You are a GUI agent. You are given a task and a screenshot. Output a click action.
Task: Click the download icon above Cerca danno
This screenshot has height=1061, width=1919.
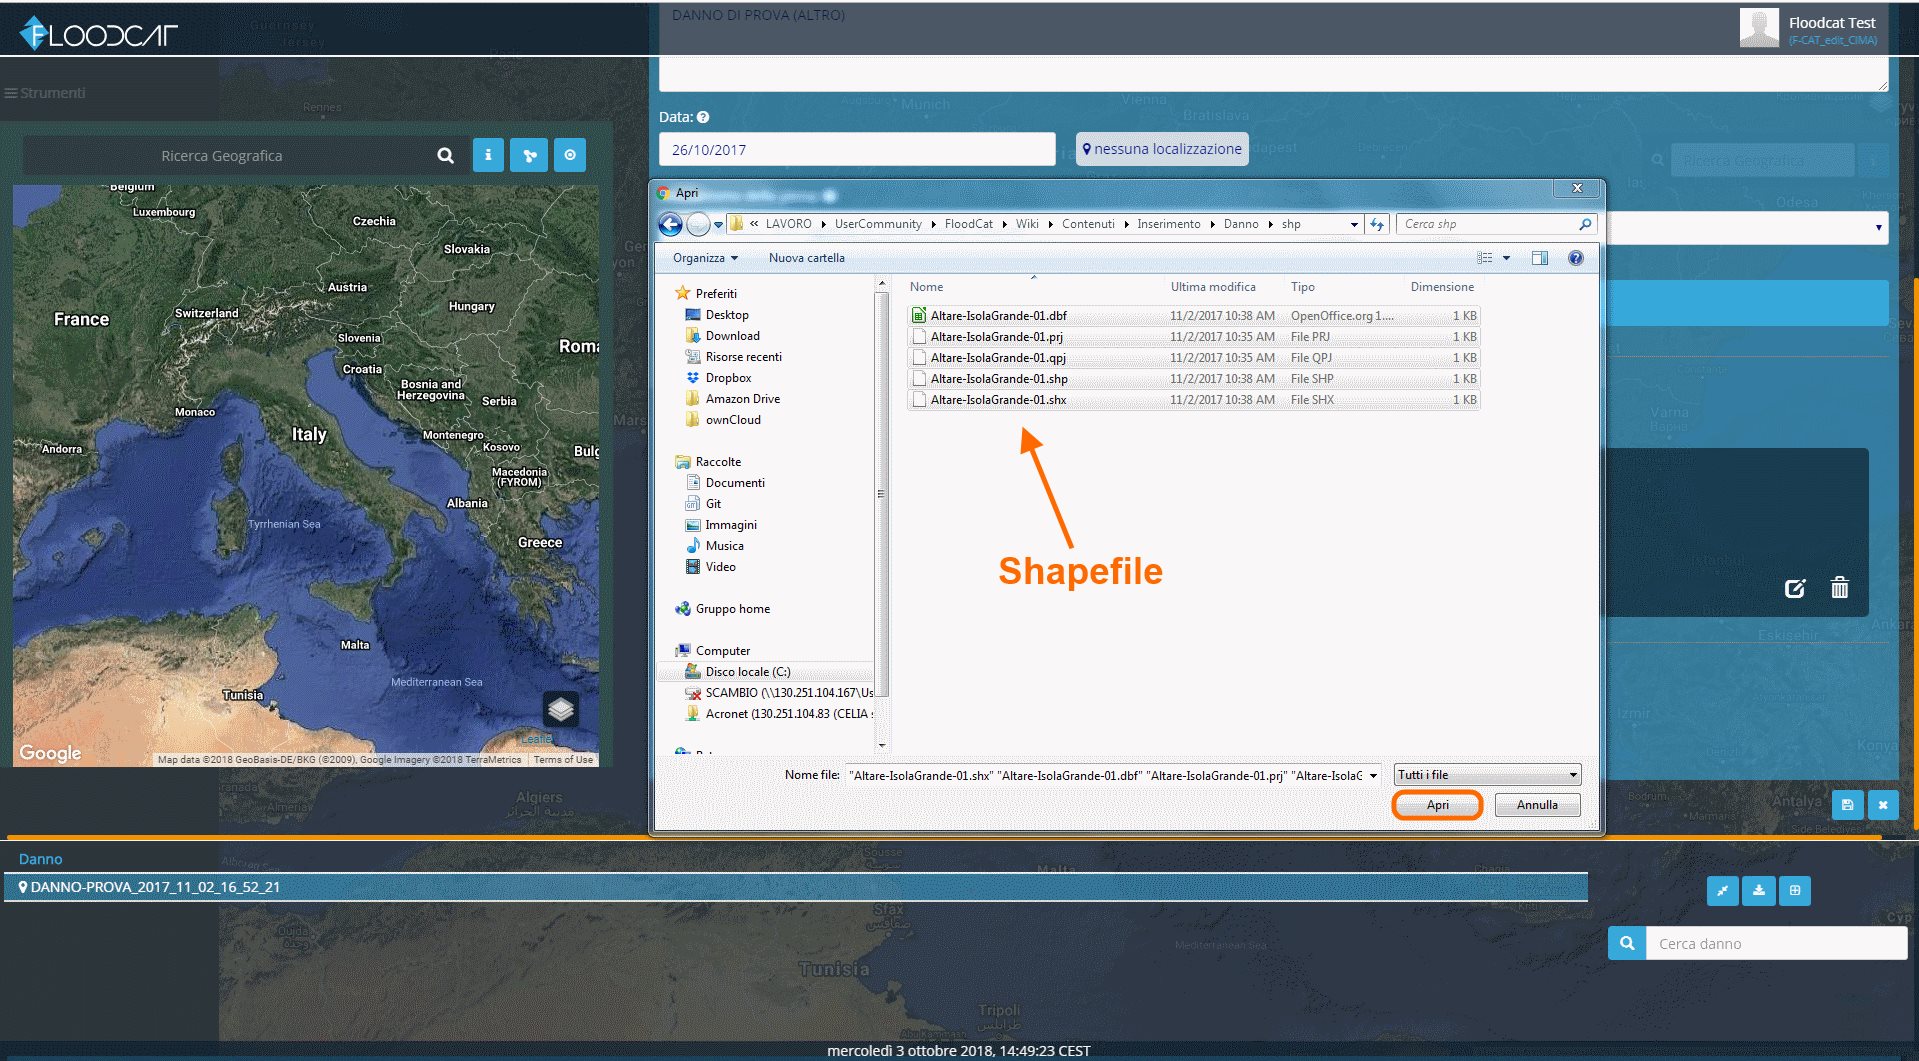(1759, 890)
